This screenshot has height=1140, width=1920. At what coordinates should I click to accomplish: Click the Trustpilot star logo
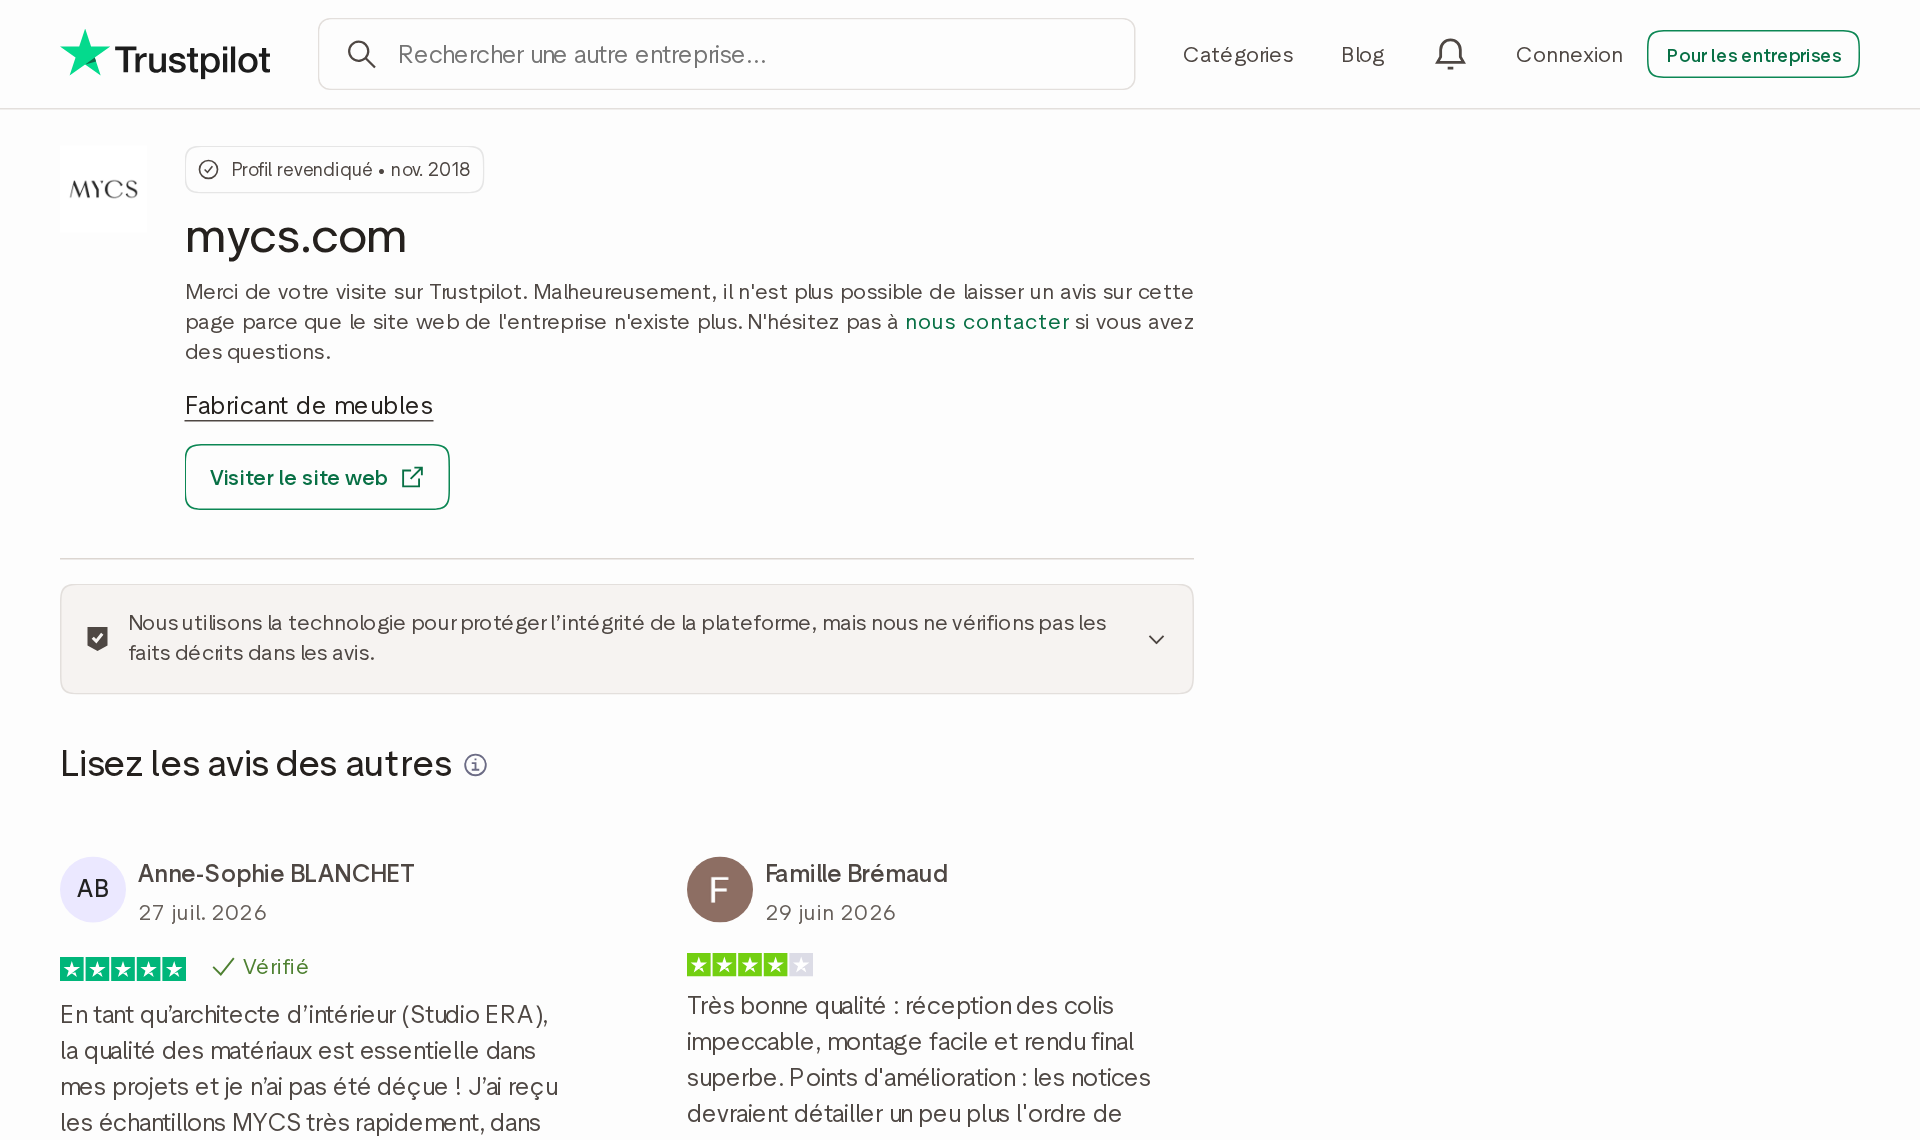point(85,53)
